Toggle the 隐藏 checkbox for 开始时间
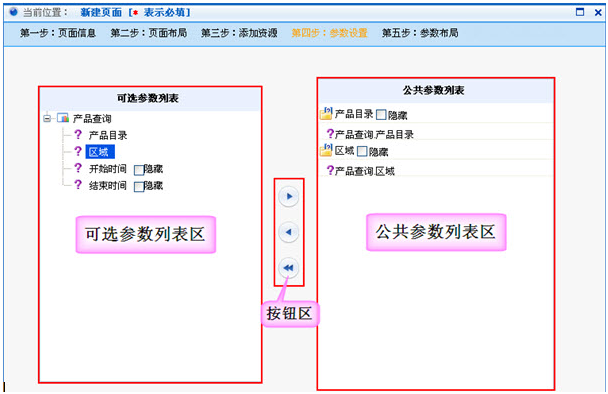The width and height of the screenshot is (608, 394). pyautogui.click(x=138, y=170)
